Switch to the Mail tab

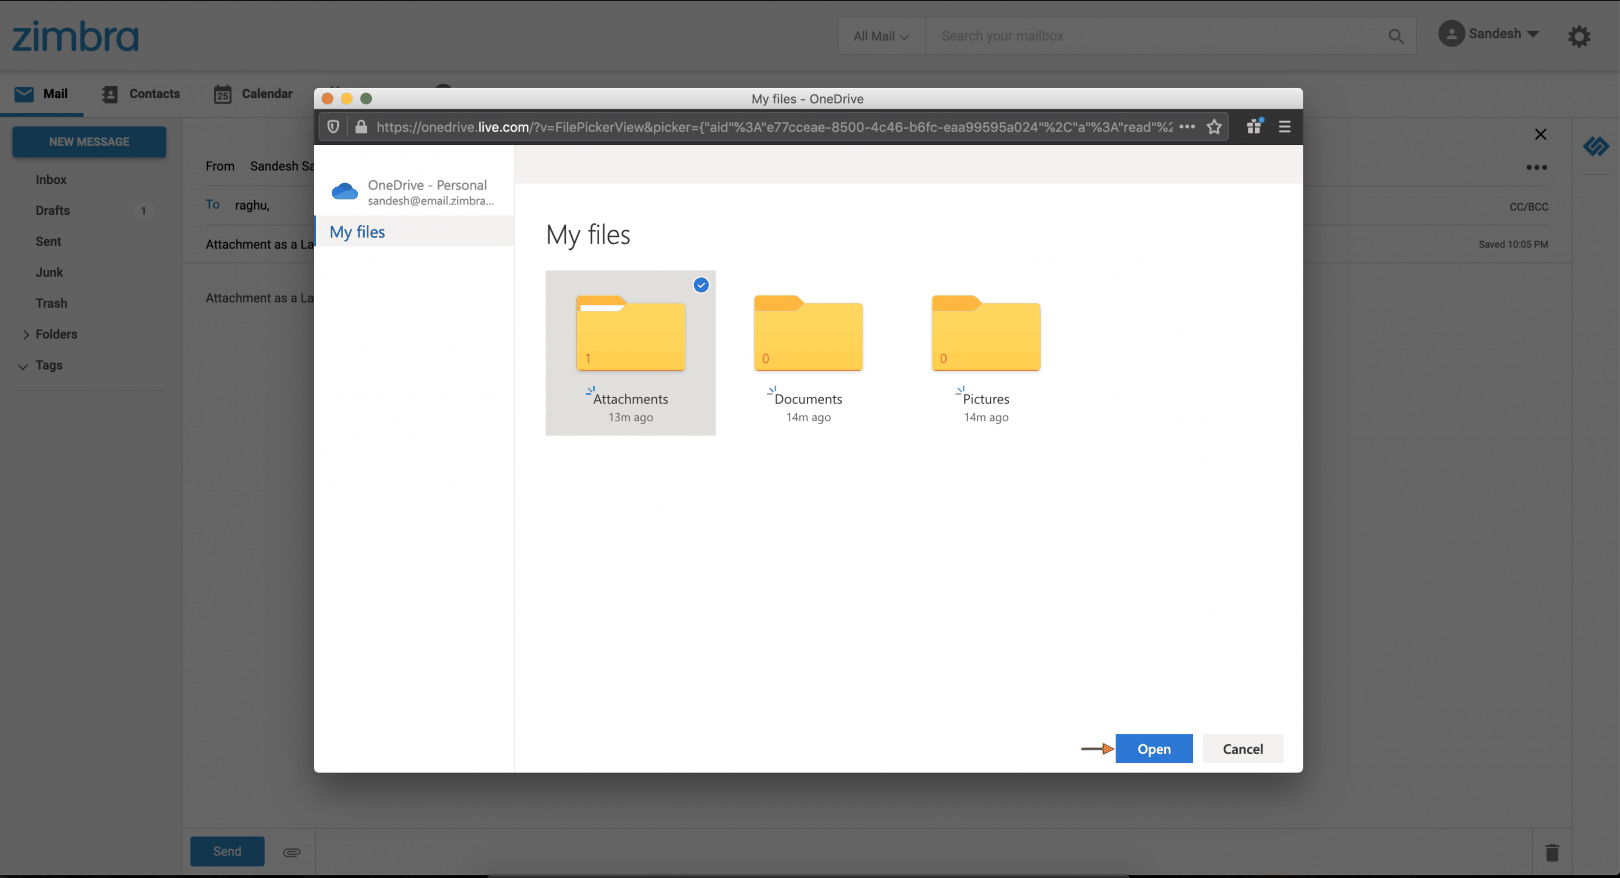pyautogui.click(x=41, y=94)
